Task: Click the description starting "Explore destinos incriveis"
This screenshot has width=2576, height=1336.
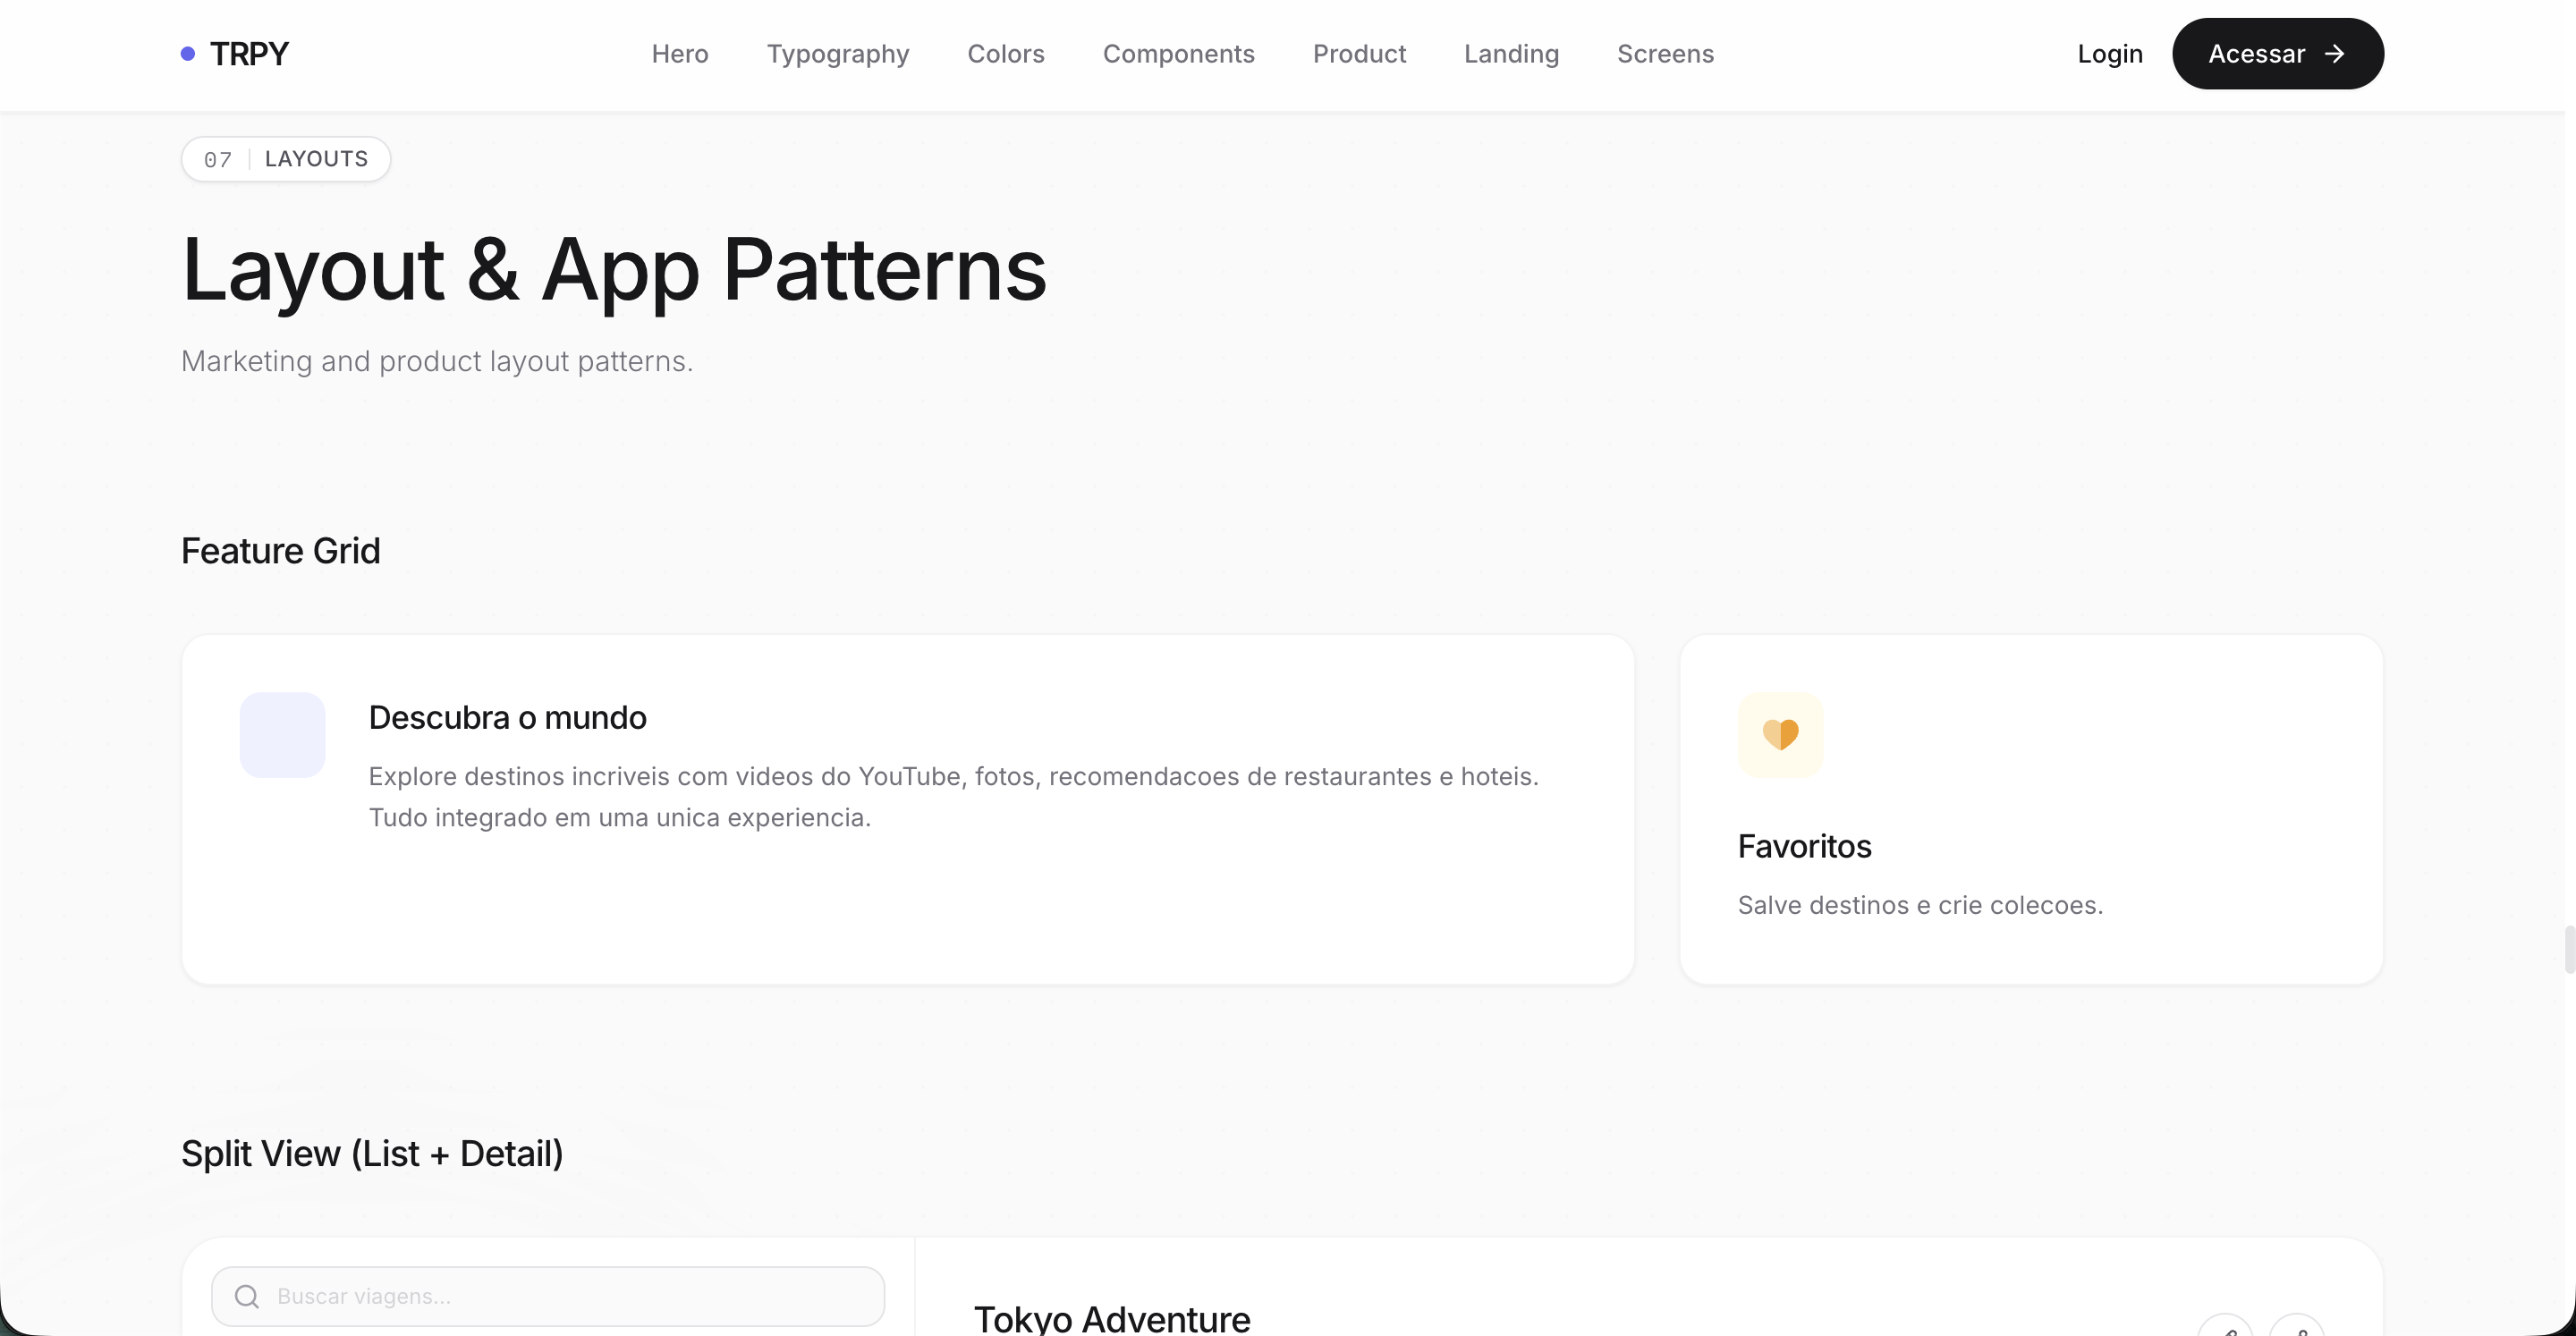Action: pos(954,797)
